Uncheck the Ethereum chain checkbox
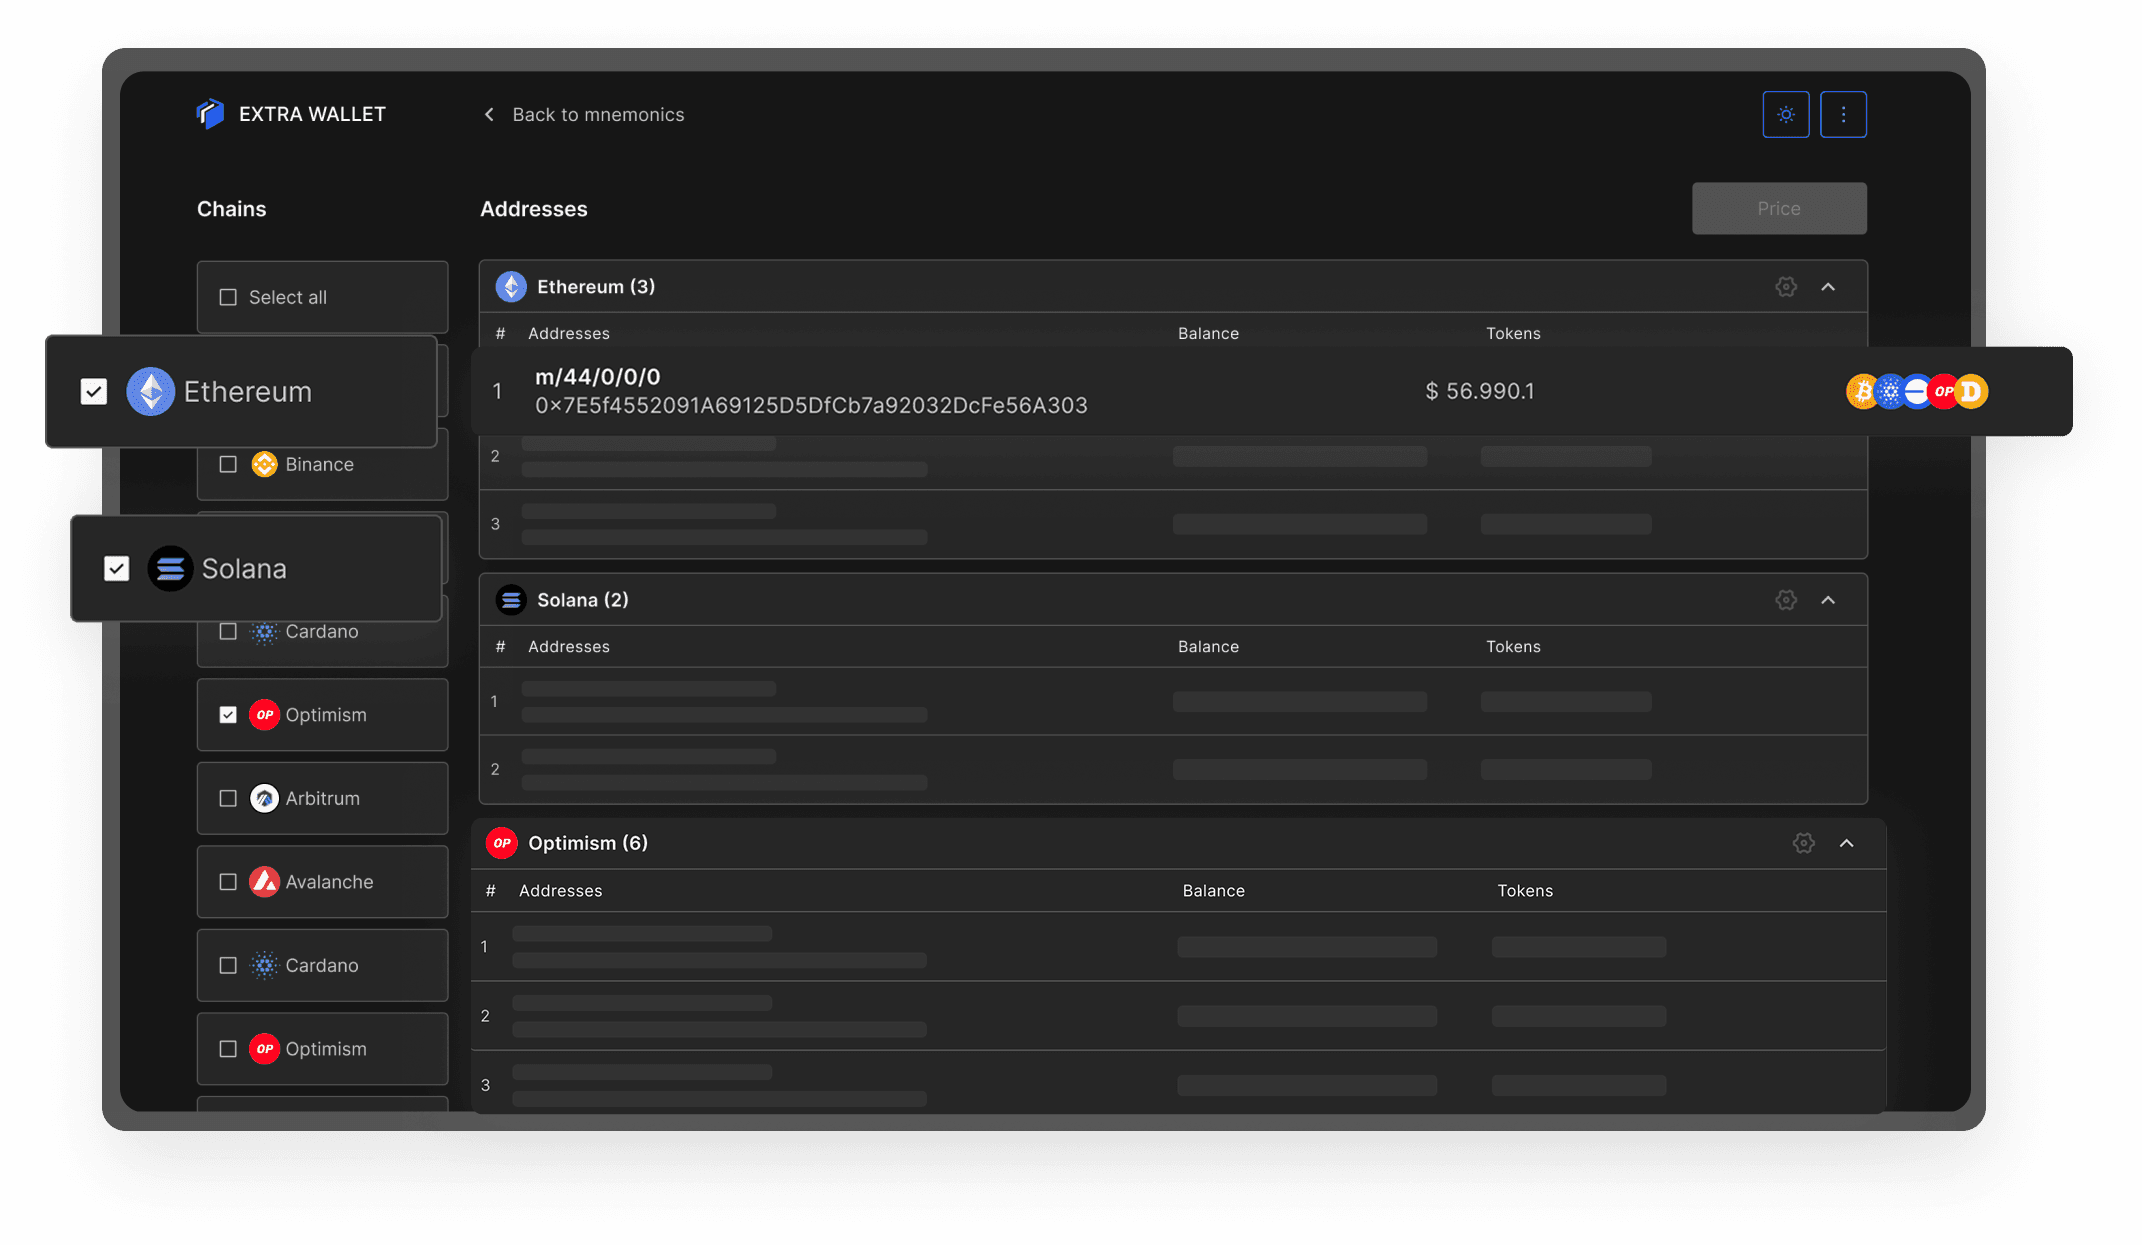The image size is (2142, 1245). 94,392
